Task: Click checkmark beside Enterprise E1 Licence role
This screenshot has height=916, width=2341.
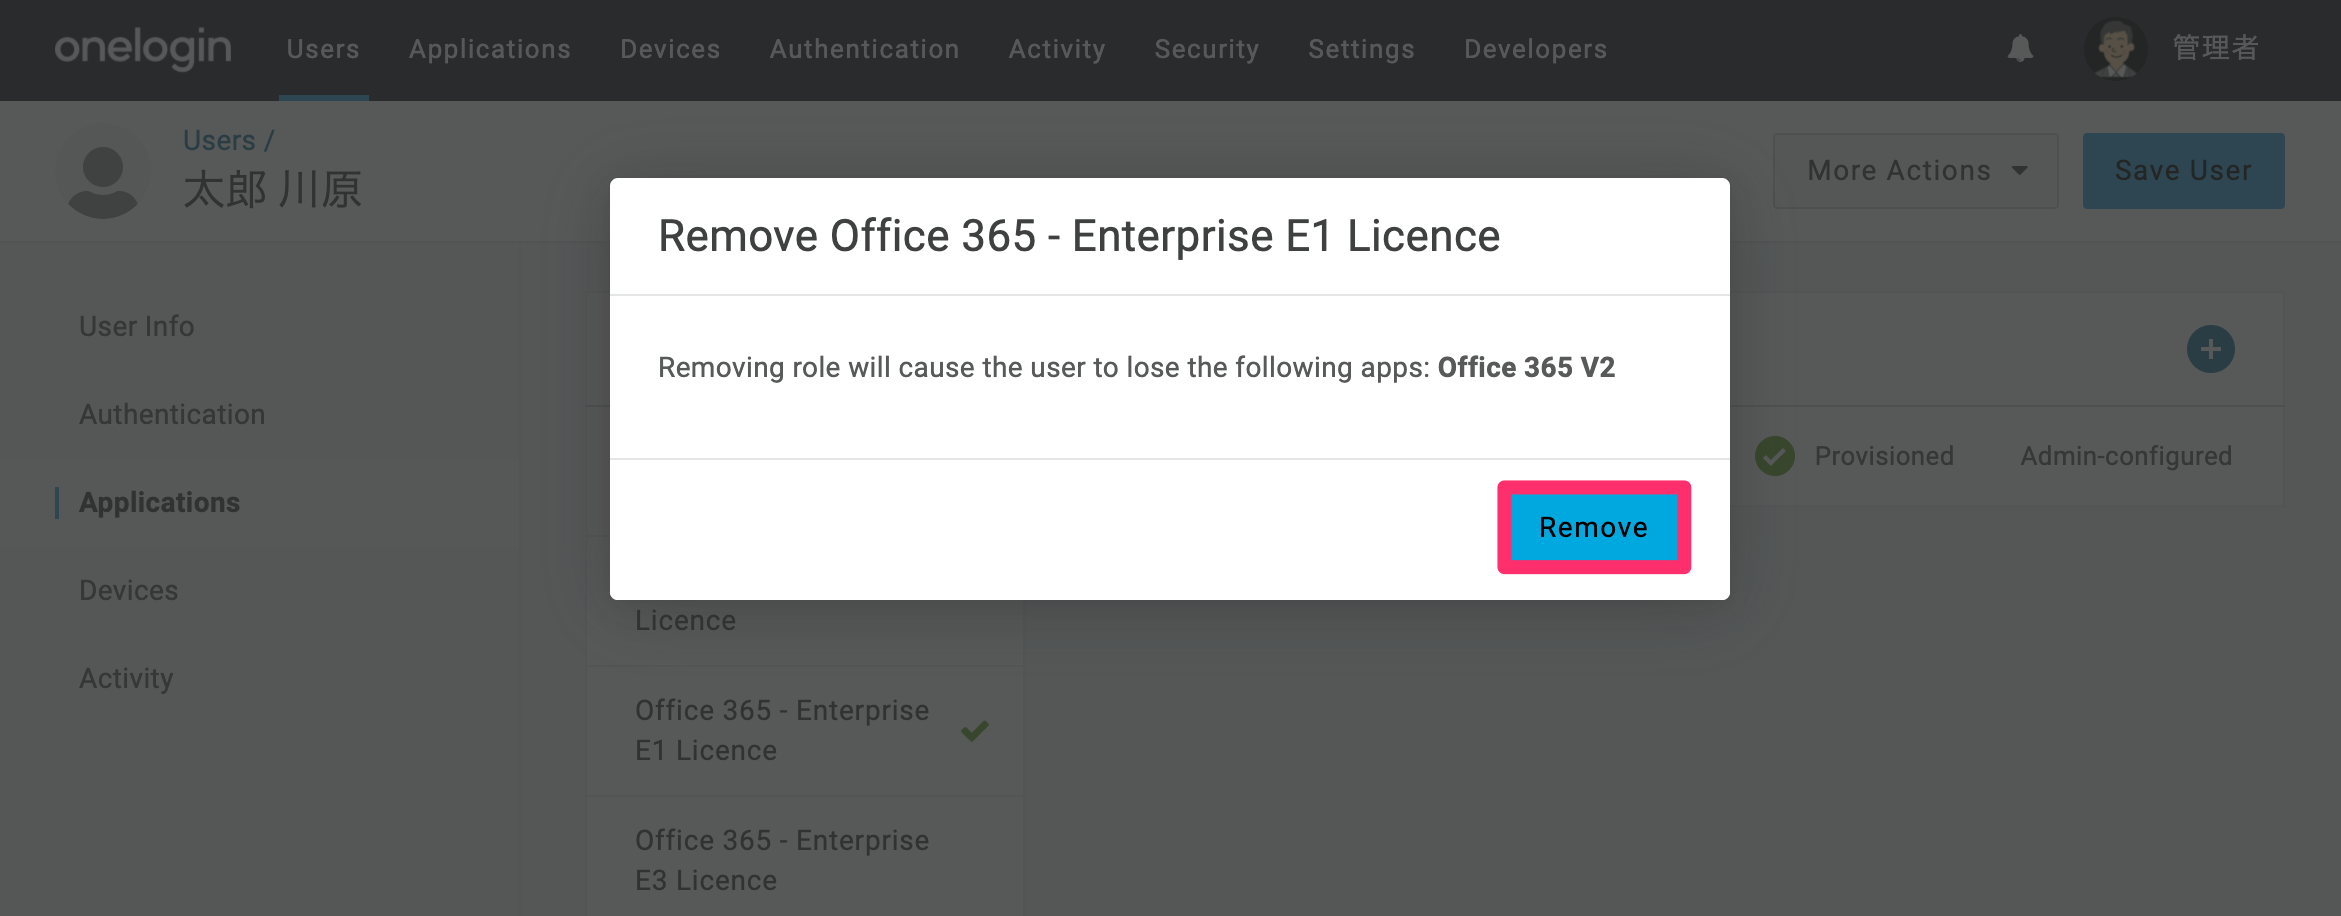Action: [x=975, y=731]
